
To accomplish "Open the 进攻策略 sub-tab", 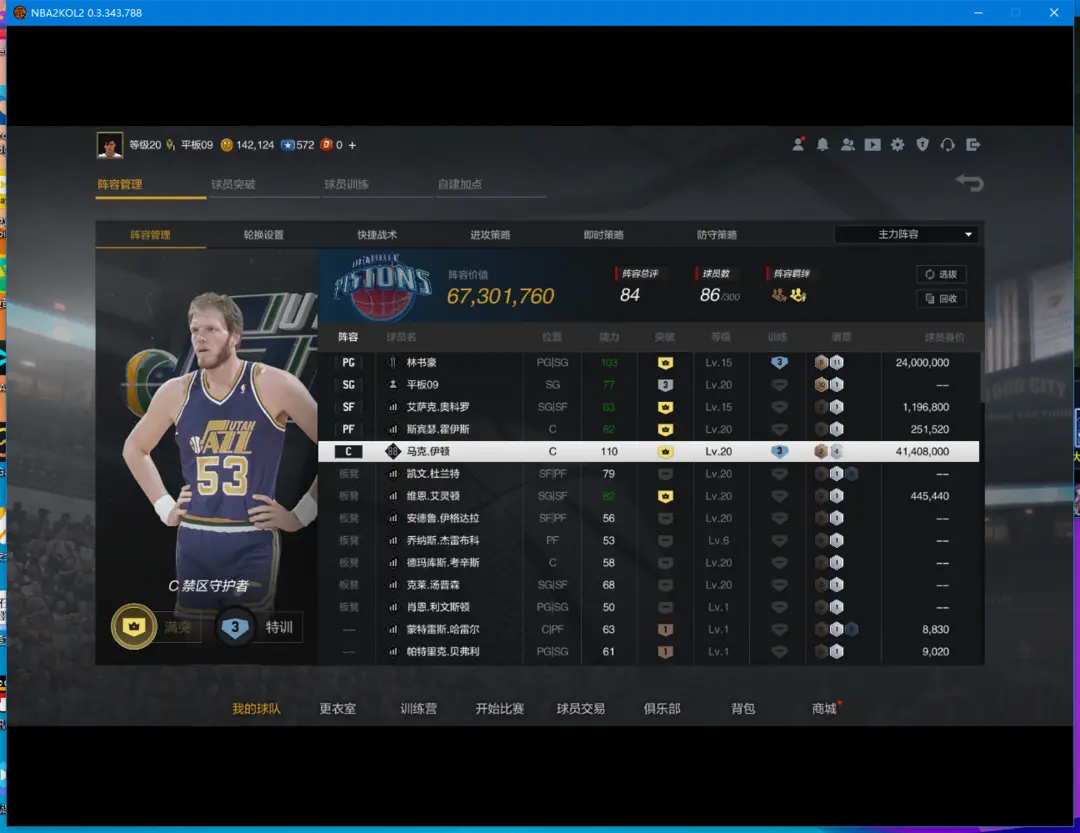I will [x=490, y=234].
